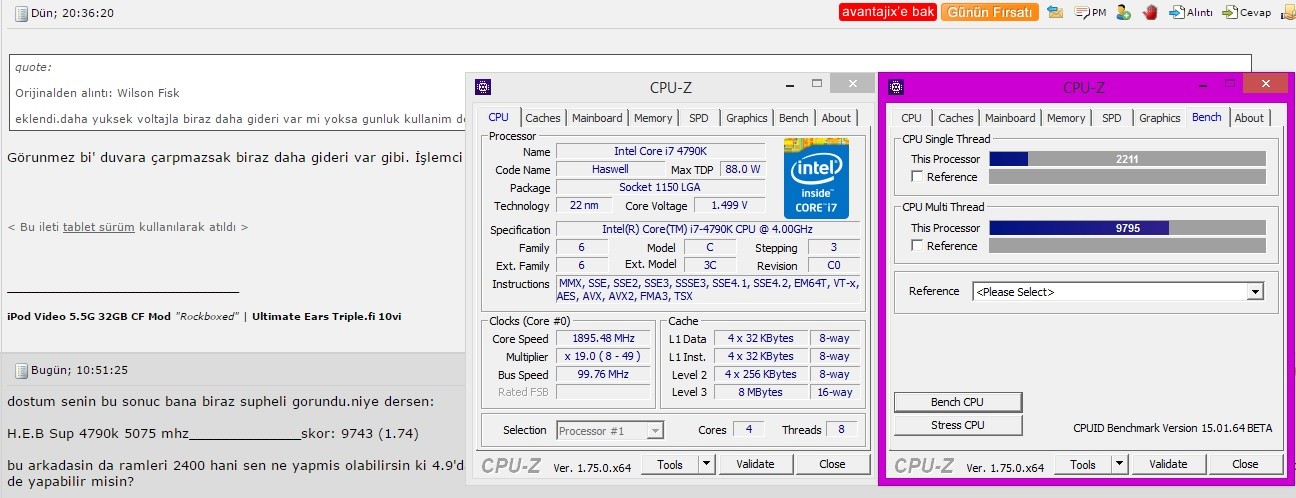This screenshot has height=498, width=1296.
Task: Open the Tools dropdown arrow in the left CPU-Z window
Action: tap(706, 464)
